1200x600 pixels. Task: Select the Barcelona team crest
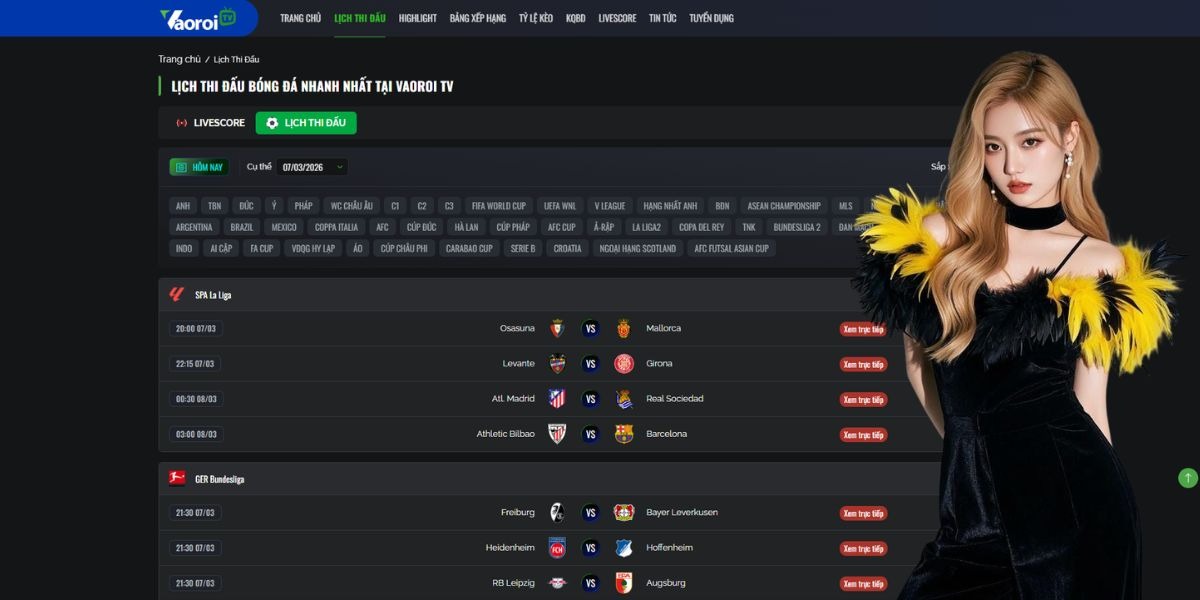pyautogui.click(x=624, y=434)
